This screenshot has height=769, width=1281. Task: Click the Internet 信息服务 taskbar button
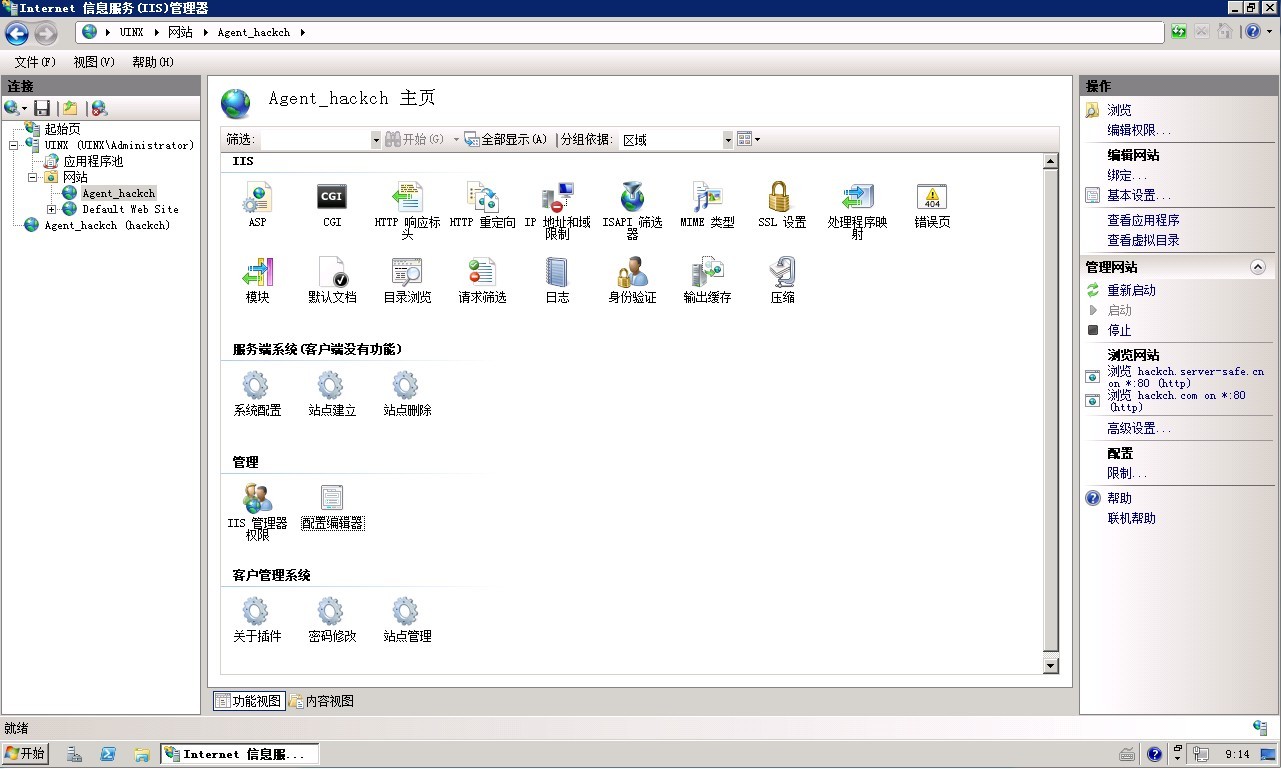(239, 754)
